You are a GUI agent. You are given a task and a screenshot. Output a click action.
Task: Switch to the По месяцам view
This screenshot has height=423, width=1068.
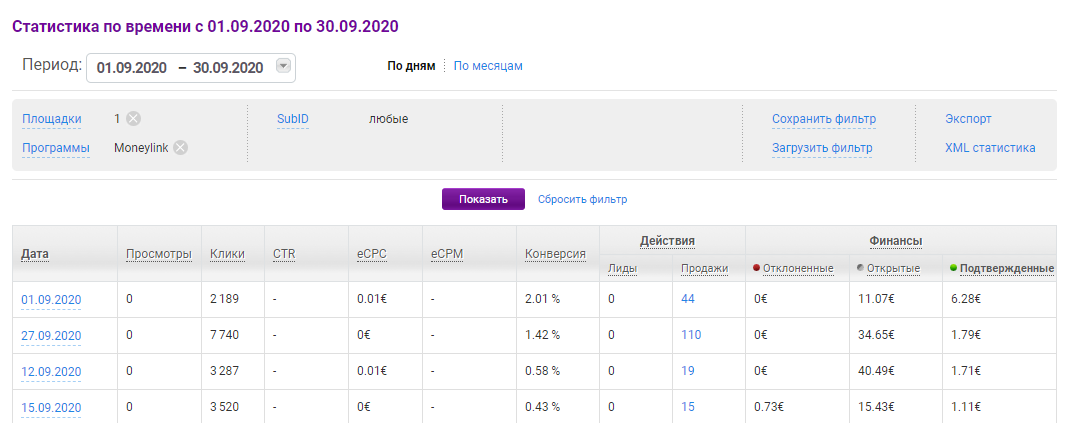(x=488, y=66)
